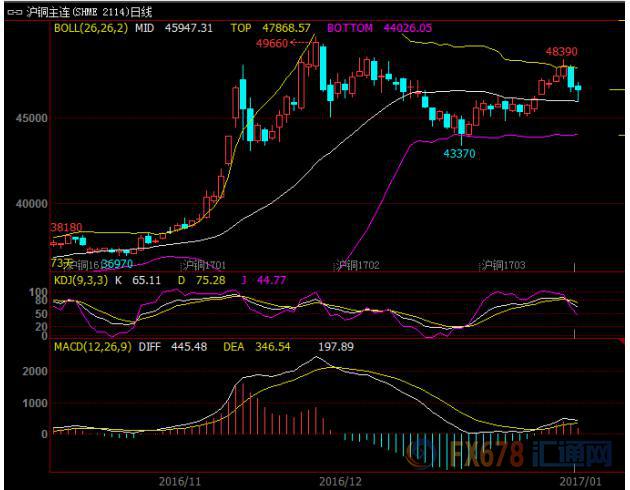Click the arrow next to the 49660 peak
The height and width of the screenshot is (490, 630).
(297, 44)
